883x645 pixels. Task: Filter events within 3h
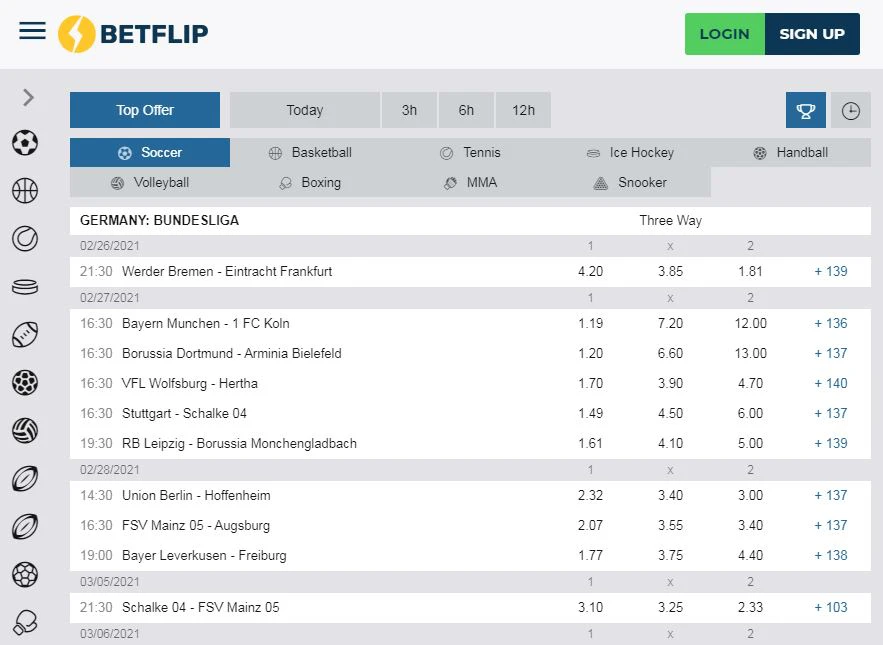click(409, 110)
